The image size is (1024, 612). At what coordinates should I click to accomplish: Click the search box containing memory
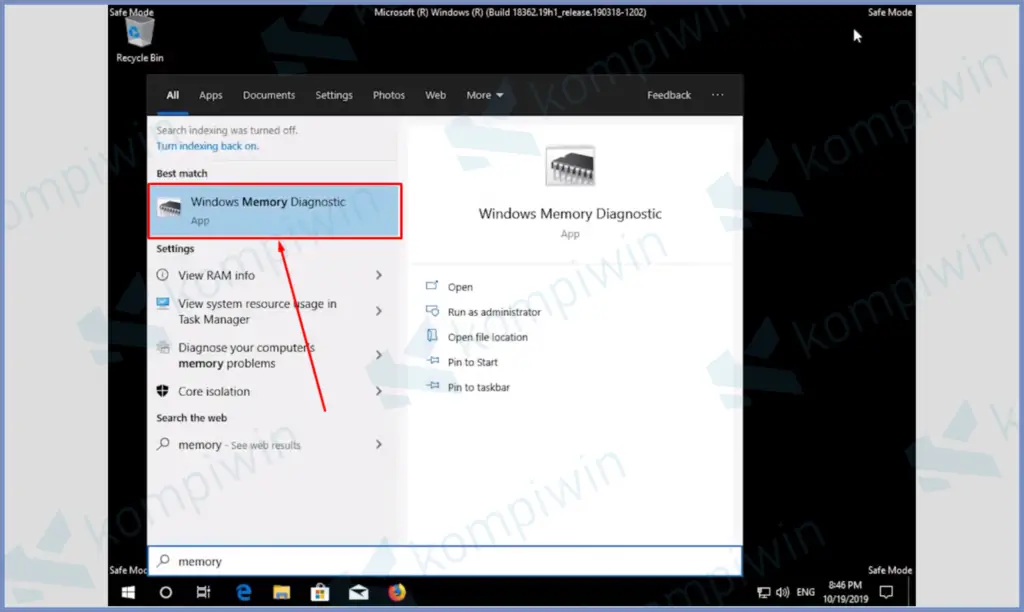tap(445, 561)
